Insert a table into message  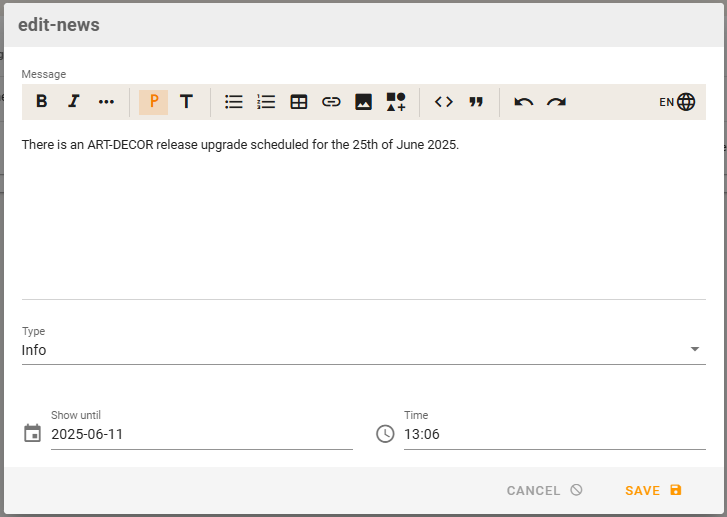click(299, 102)
